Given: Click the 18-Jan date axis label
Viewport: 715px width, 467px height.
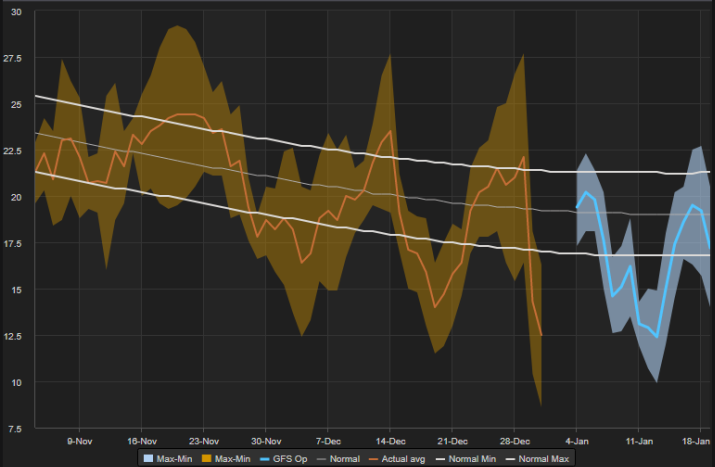Looking at the screenshot, I should [696, 441].
